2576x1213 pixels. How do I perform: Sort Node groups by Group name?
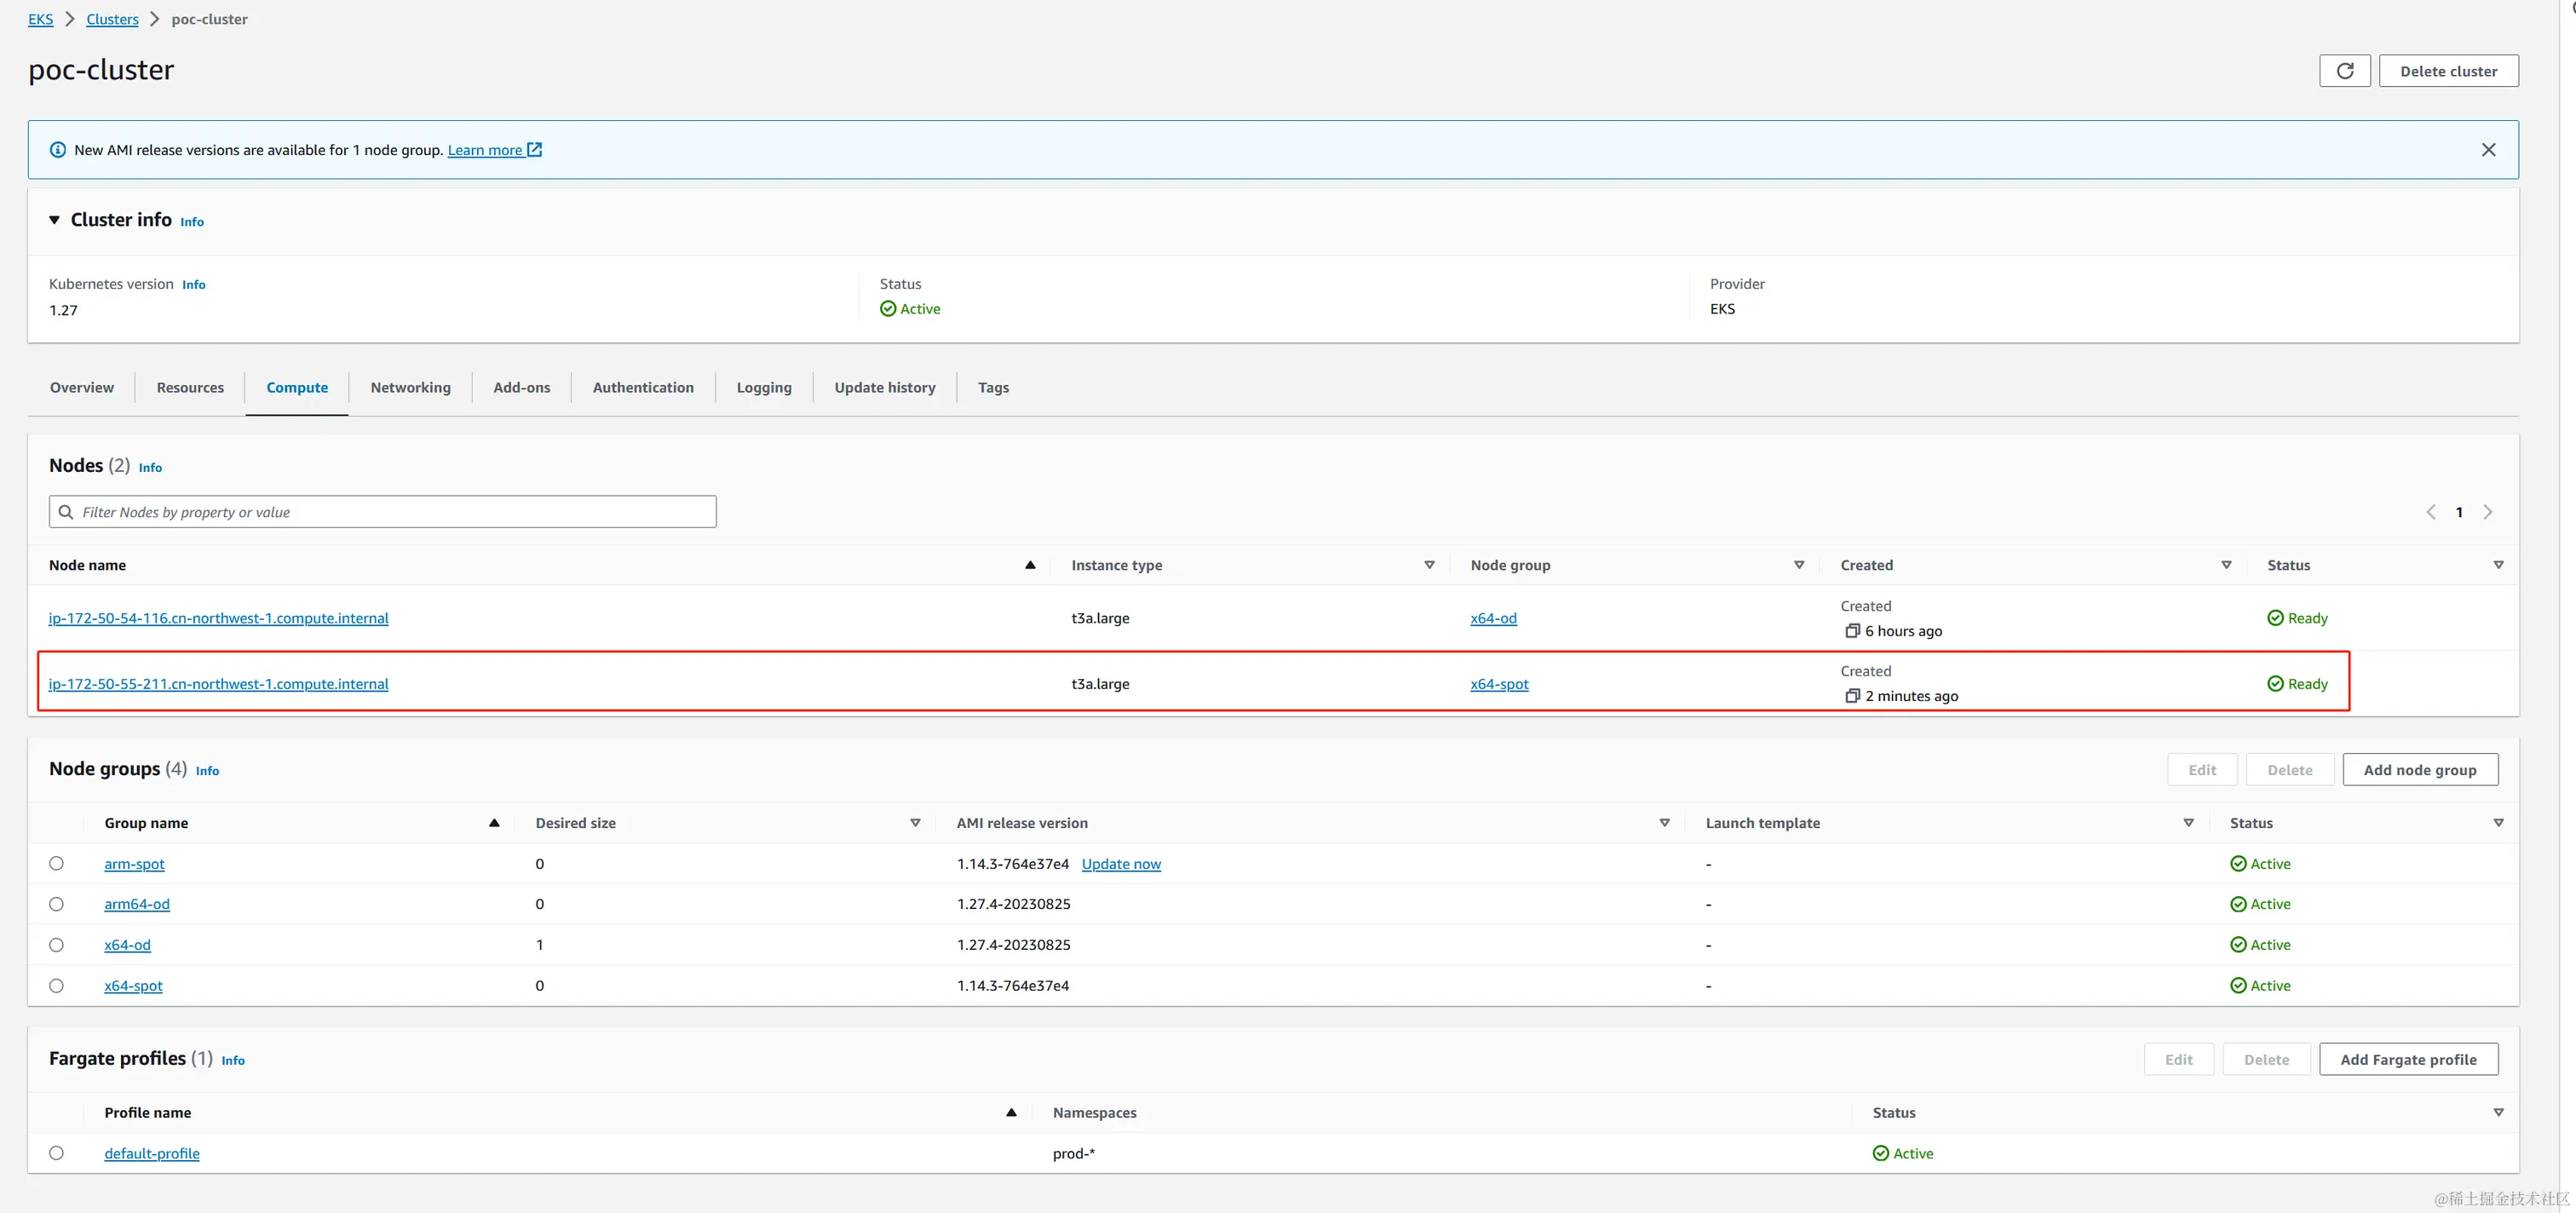(494, 823)
